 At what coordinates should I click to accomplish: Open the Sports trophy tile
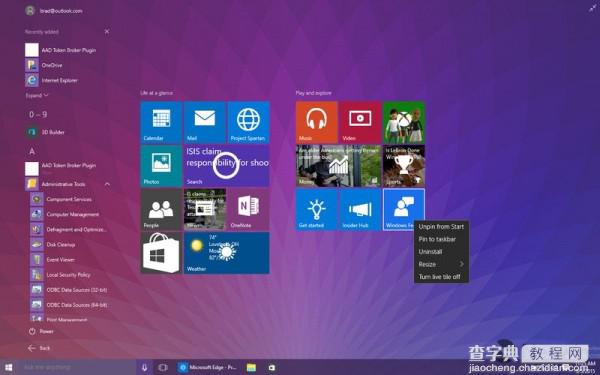click(x=404, y=166)
